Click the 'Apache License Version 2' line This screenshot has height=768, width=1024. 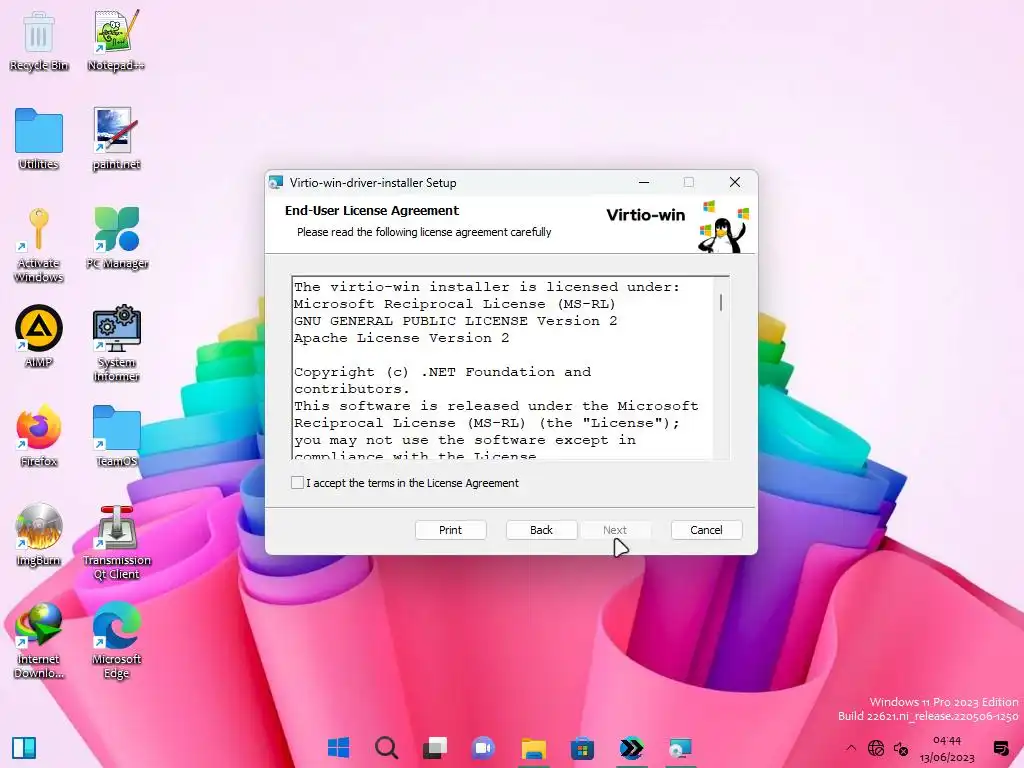click(402, 338)
